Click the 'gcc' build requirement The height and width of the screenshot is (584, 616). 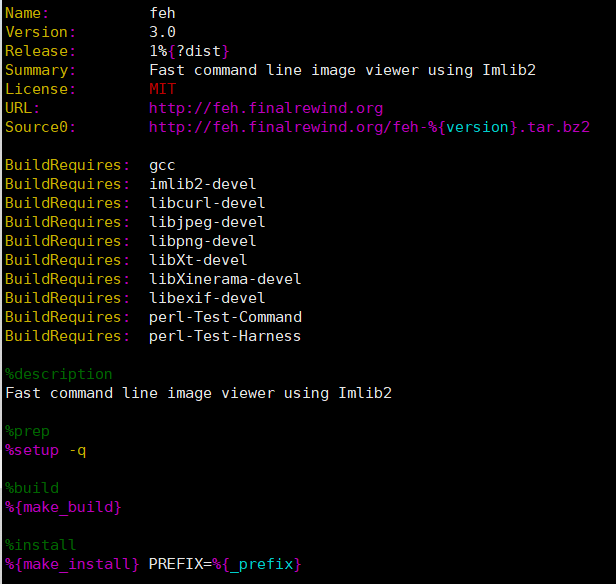coord(162,165)
